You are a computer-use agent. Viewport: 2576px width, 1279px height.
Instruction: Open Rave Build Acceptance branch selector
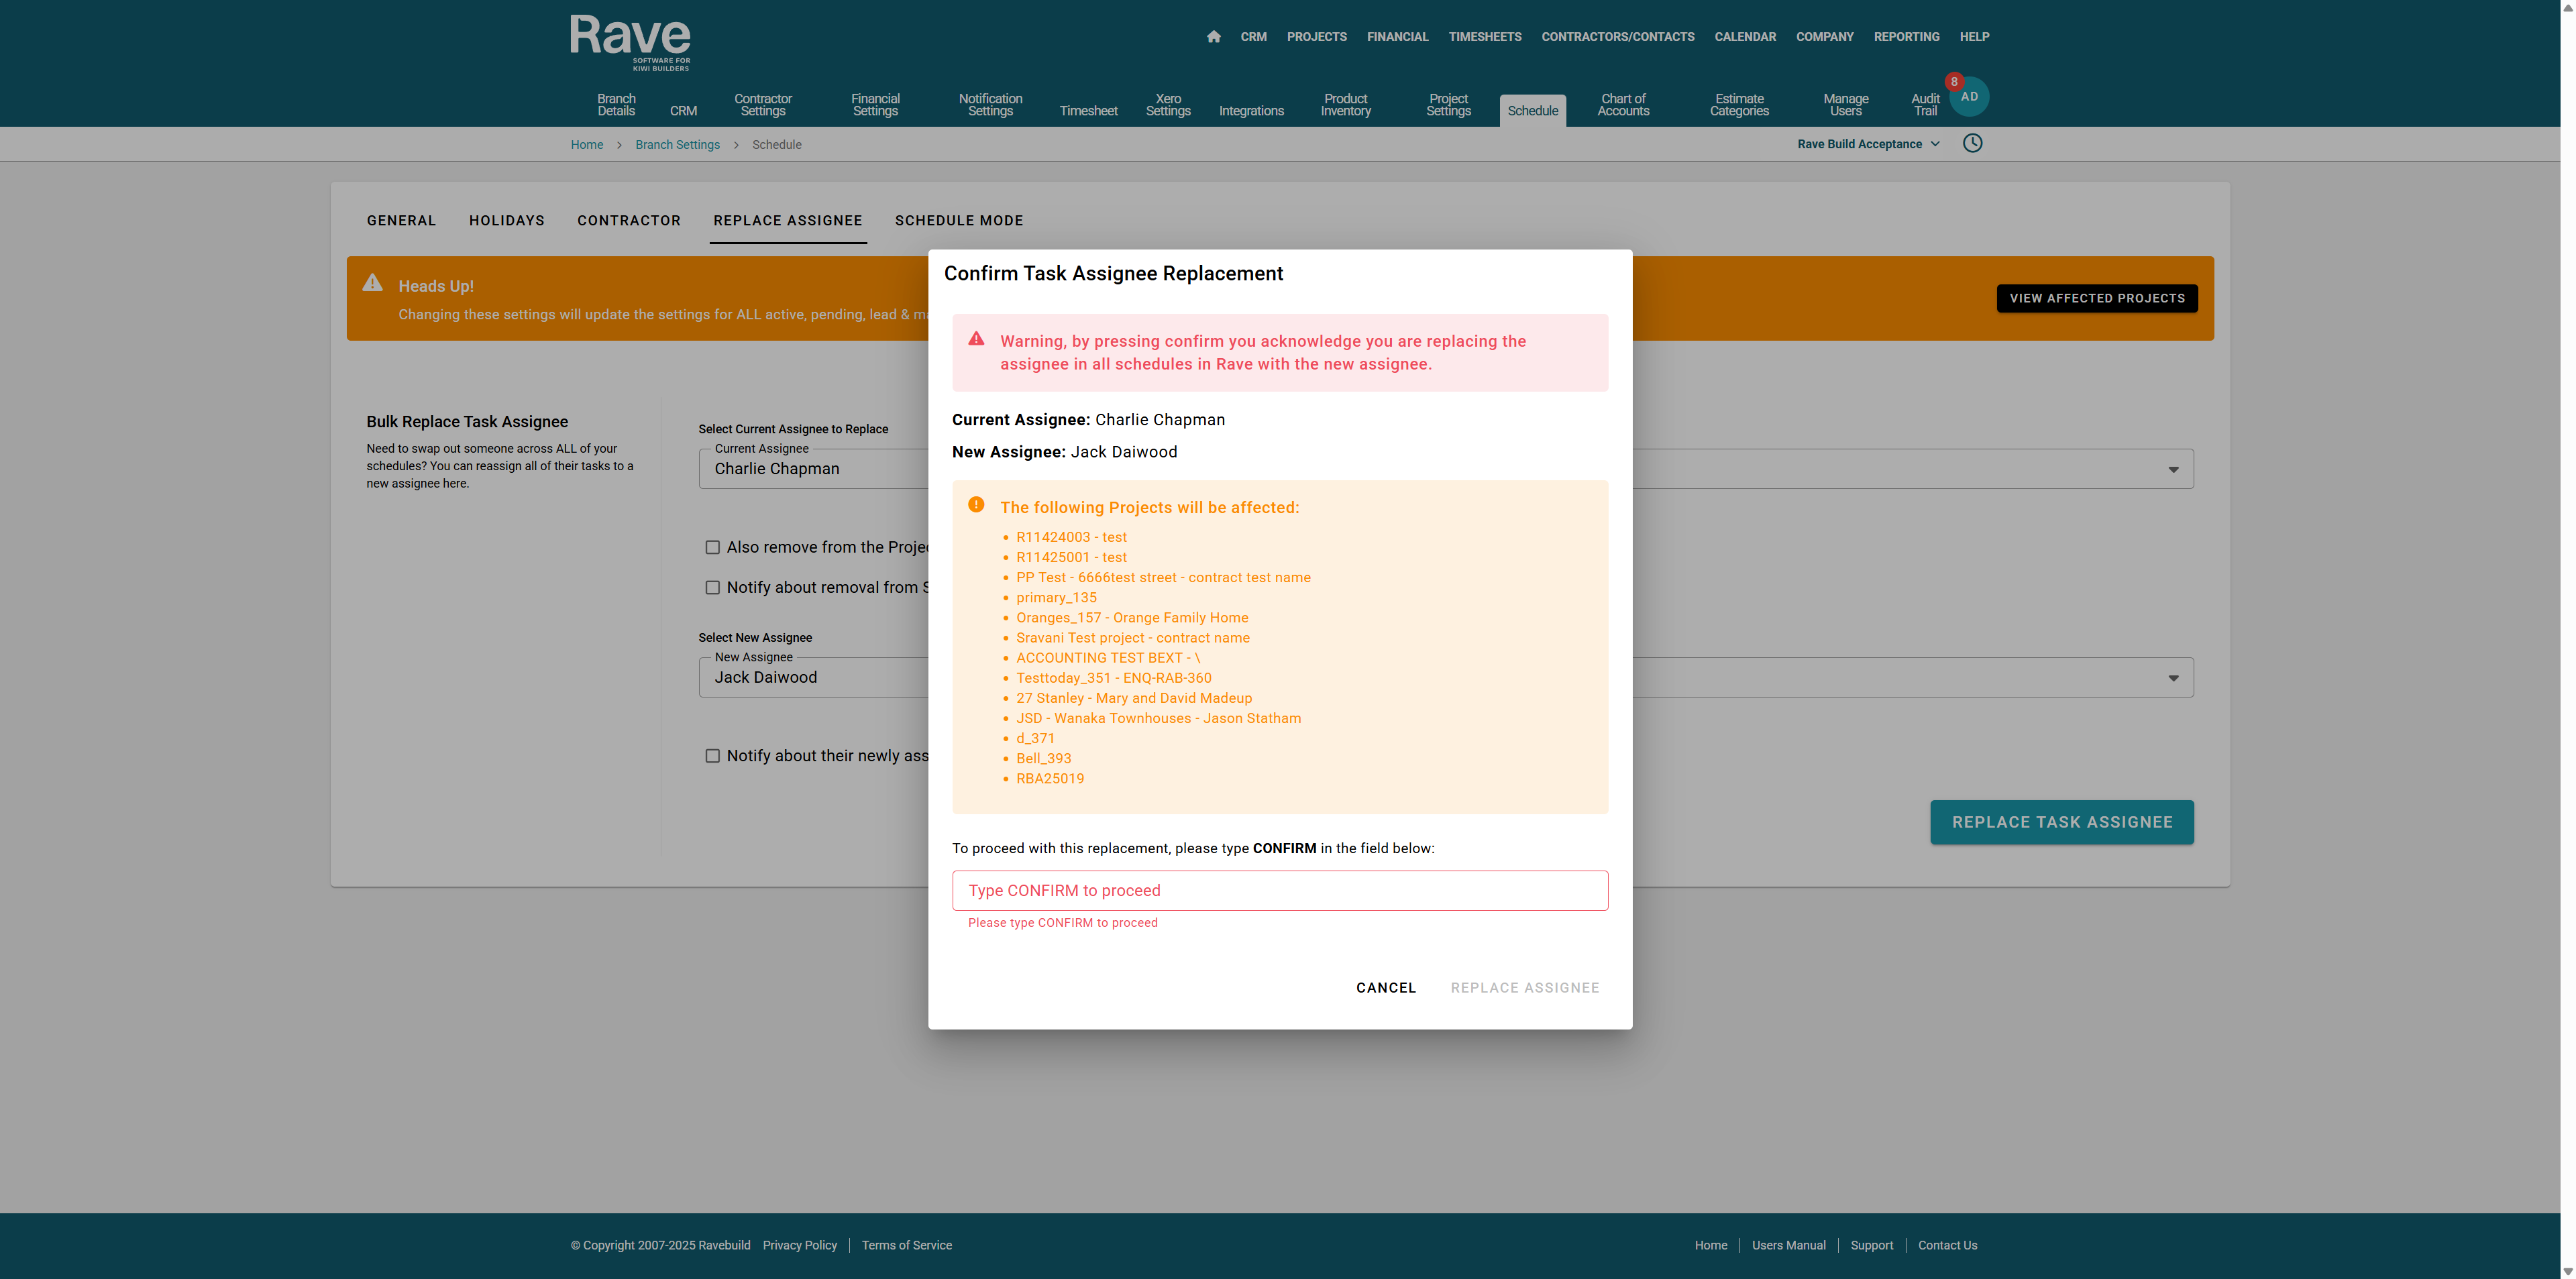click(1867, 144)
